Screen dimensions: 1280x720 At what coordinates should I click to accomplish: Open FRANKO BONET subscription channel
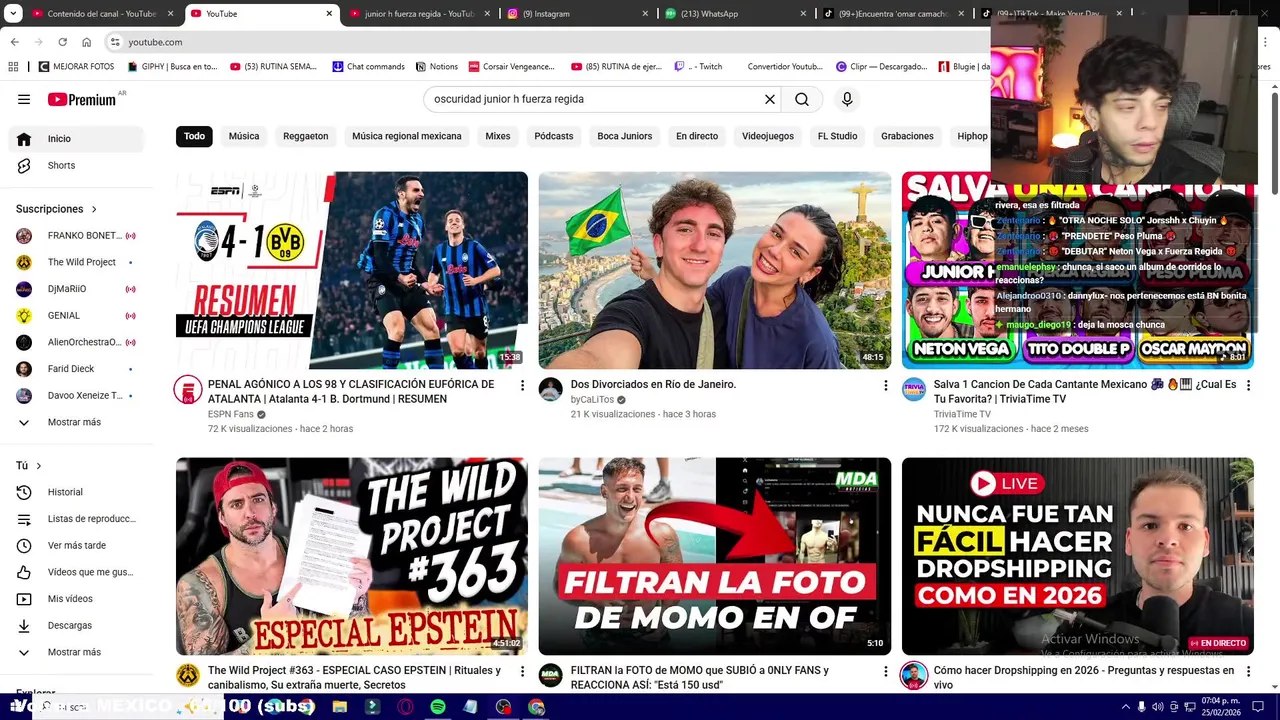coord(76,236)
